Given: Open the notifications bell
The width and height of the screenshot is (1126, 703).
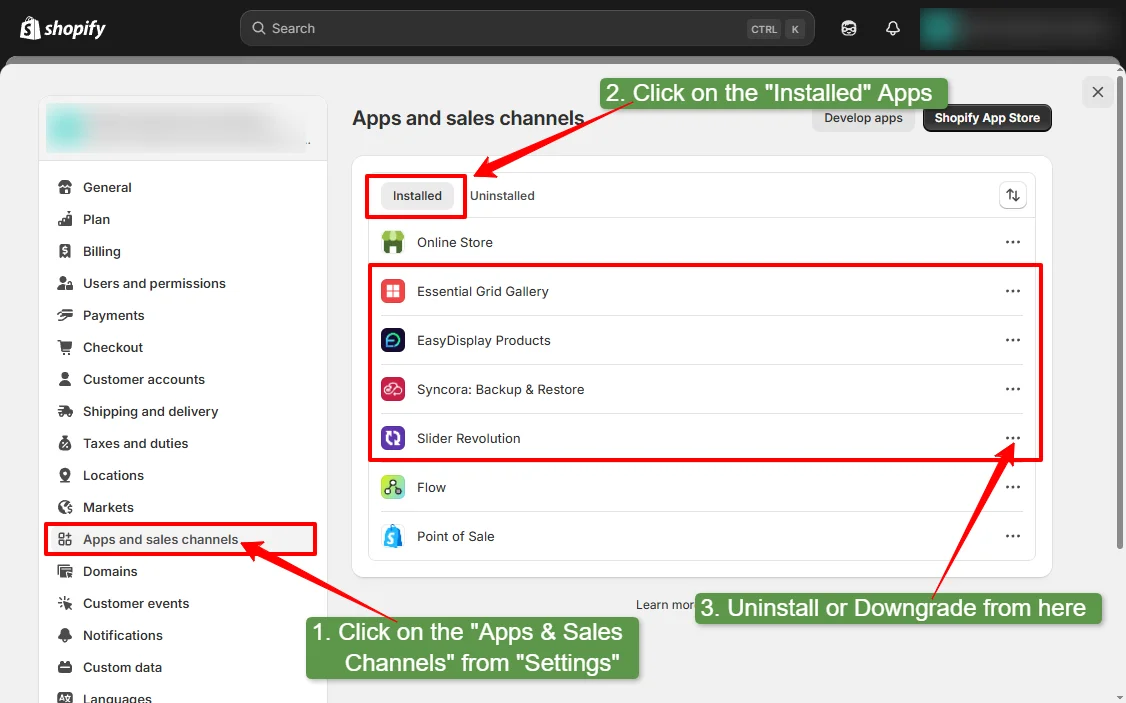Looking at the screenshot, I should [x=893, y=29].
